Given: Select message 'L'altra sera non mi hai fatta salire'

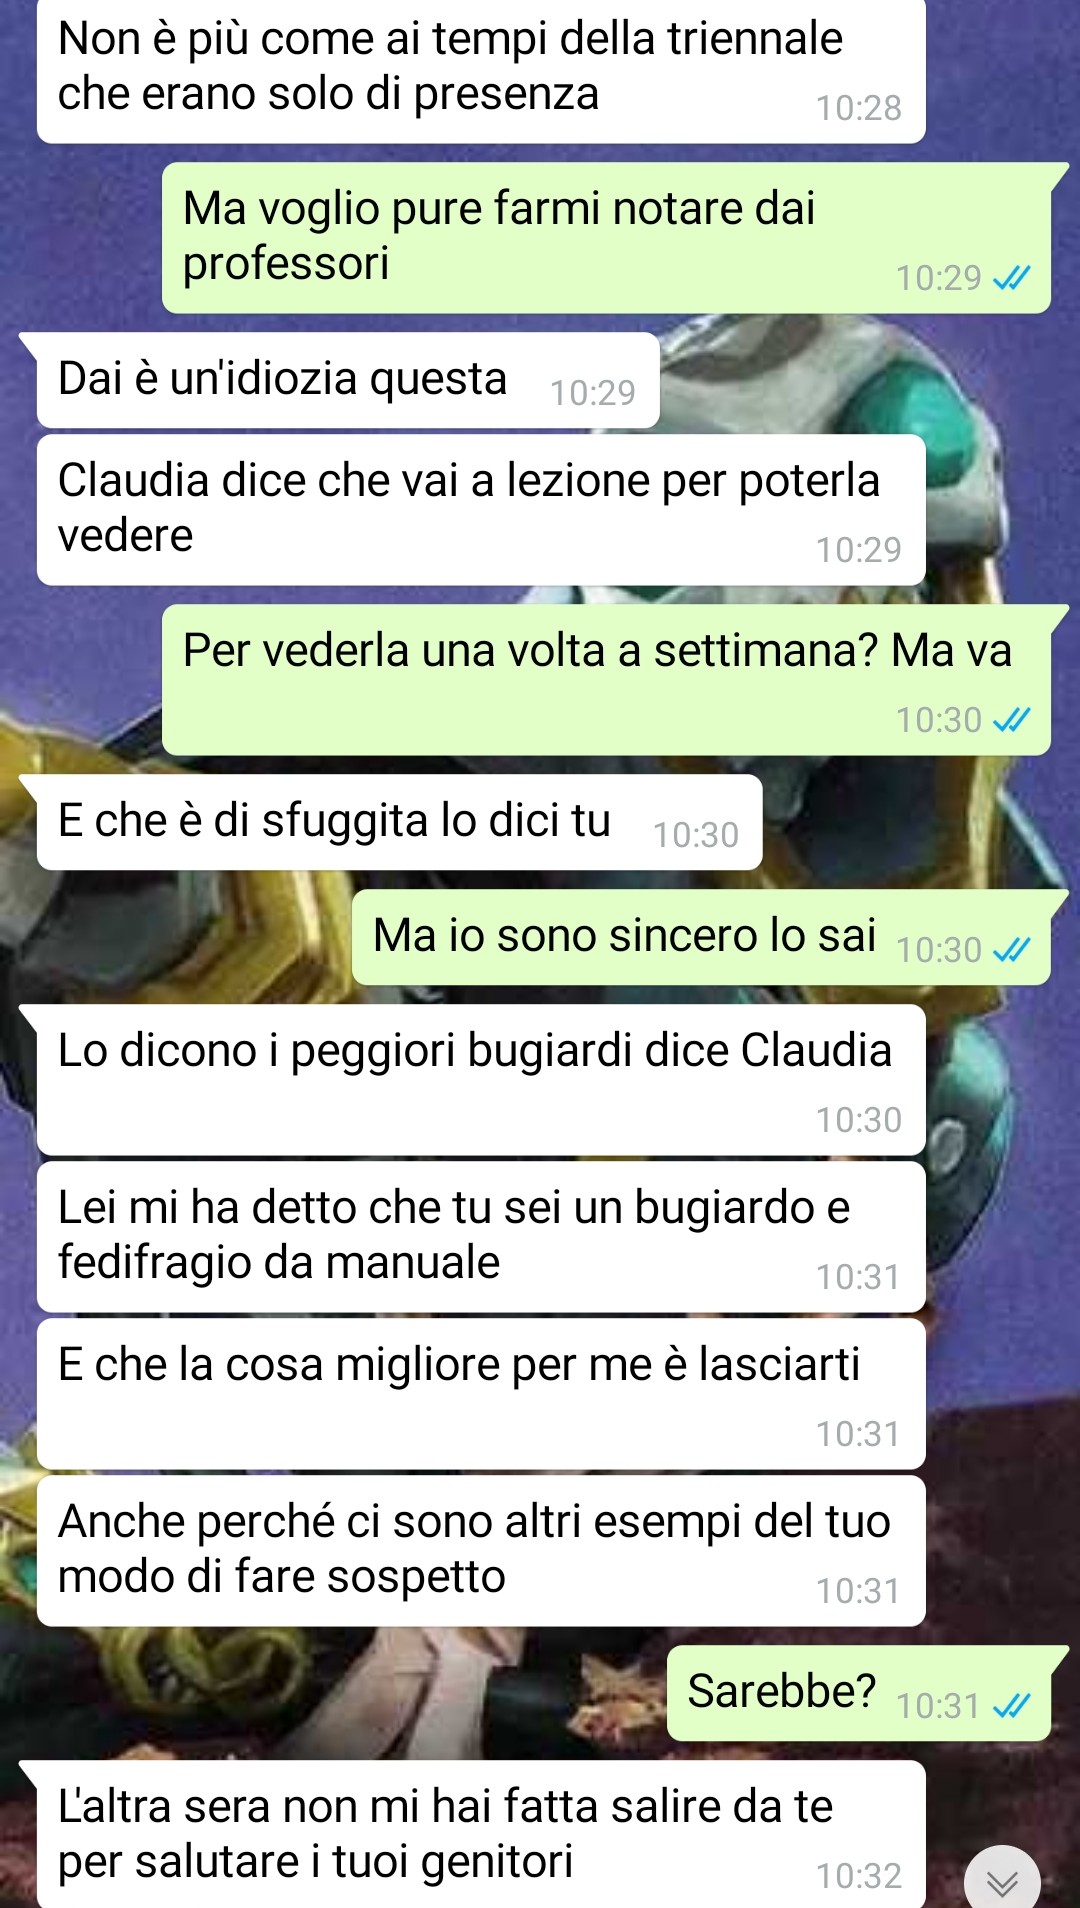Looking at the screenshot, I should point(481,1835).
